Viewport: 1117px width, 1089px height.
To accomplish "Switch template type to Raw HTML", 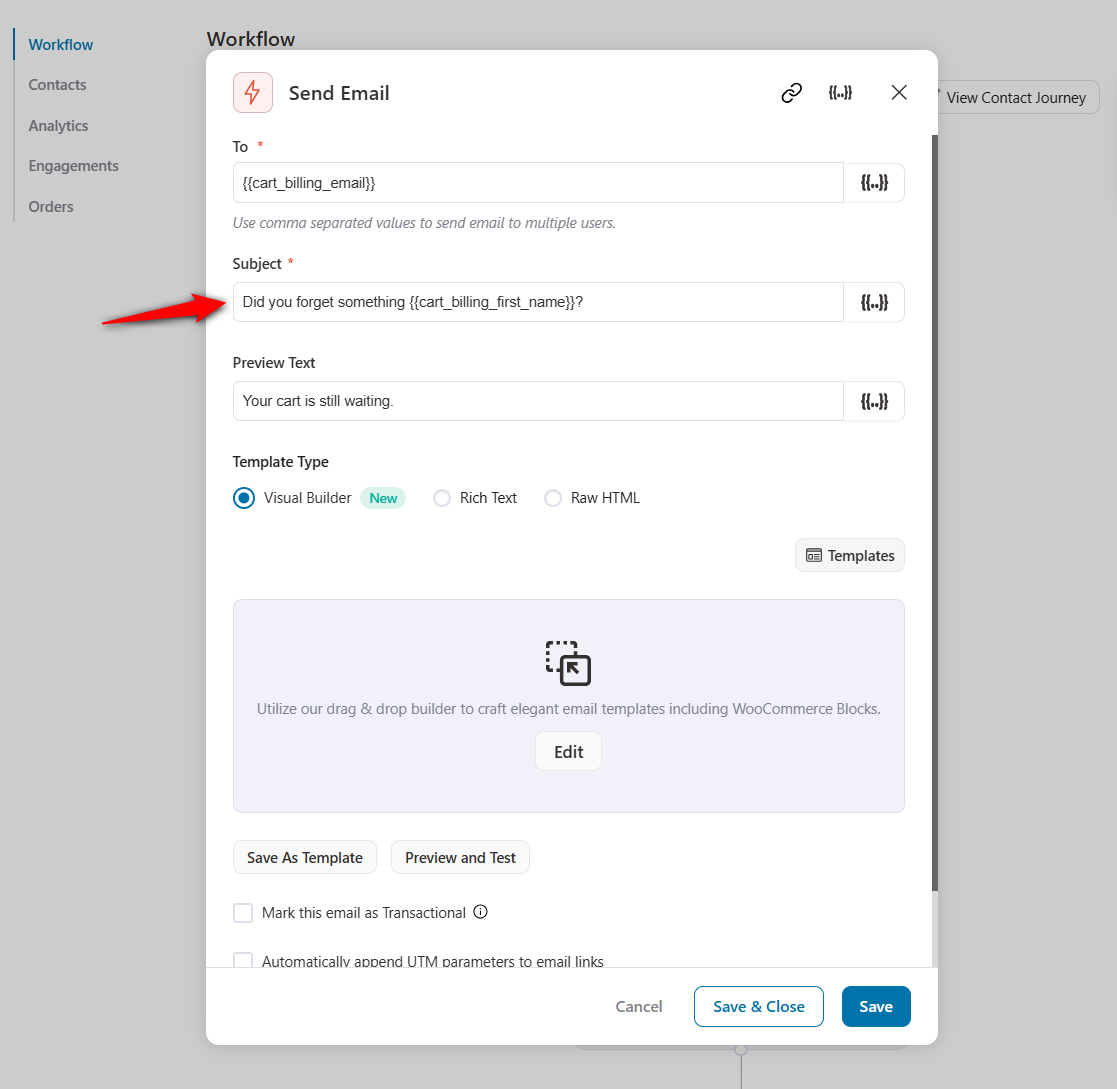I will click(553, 497).
